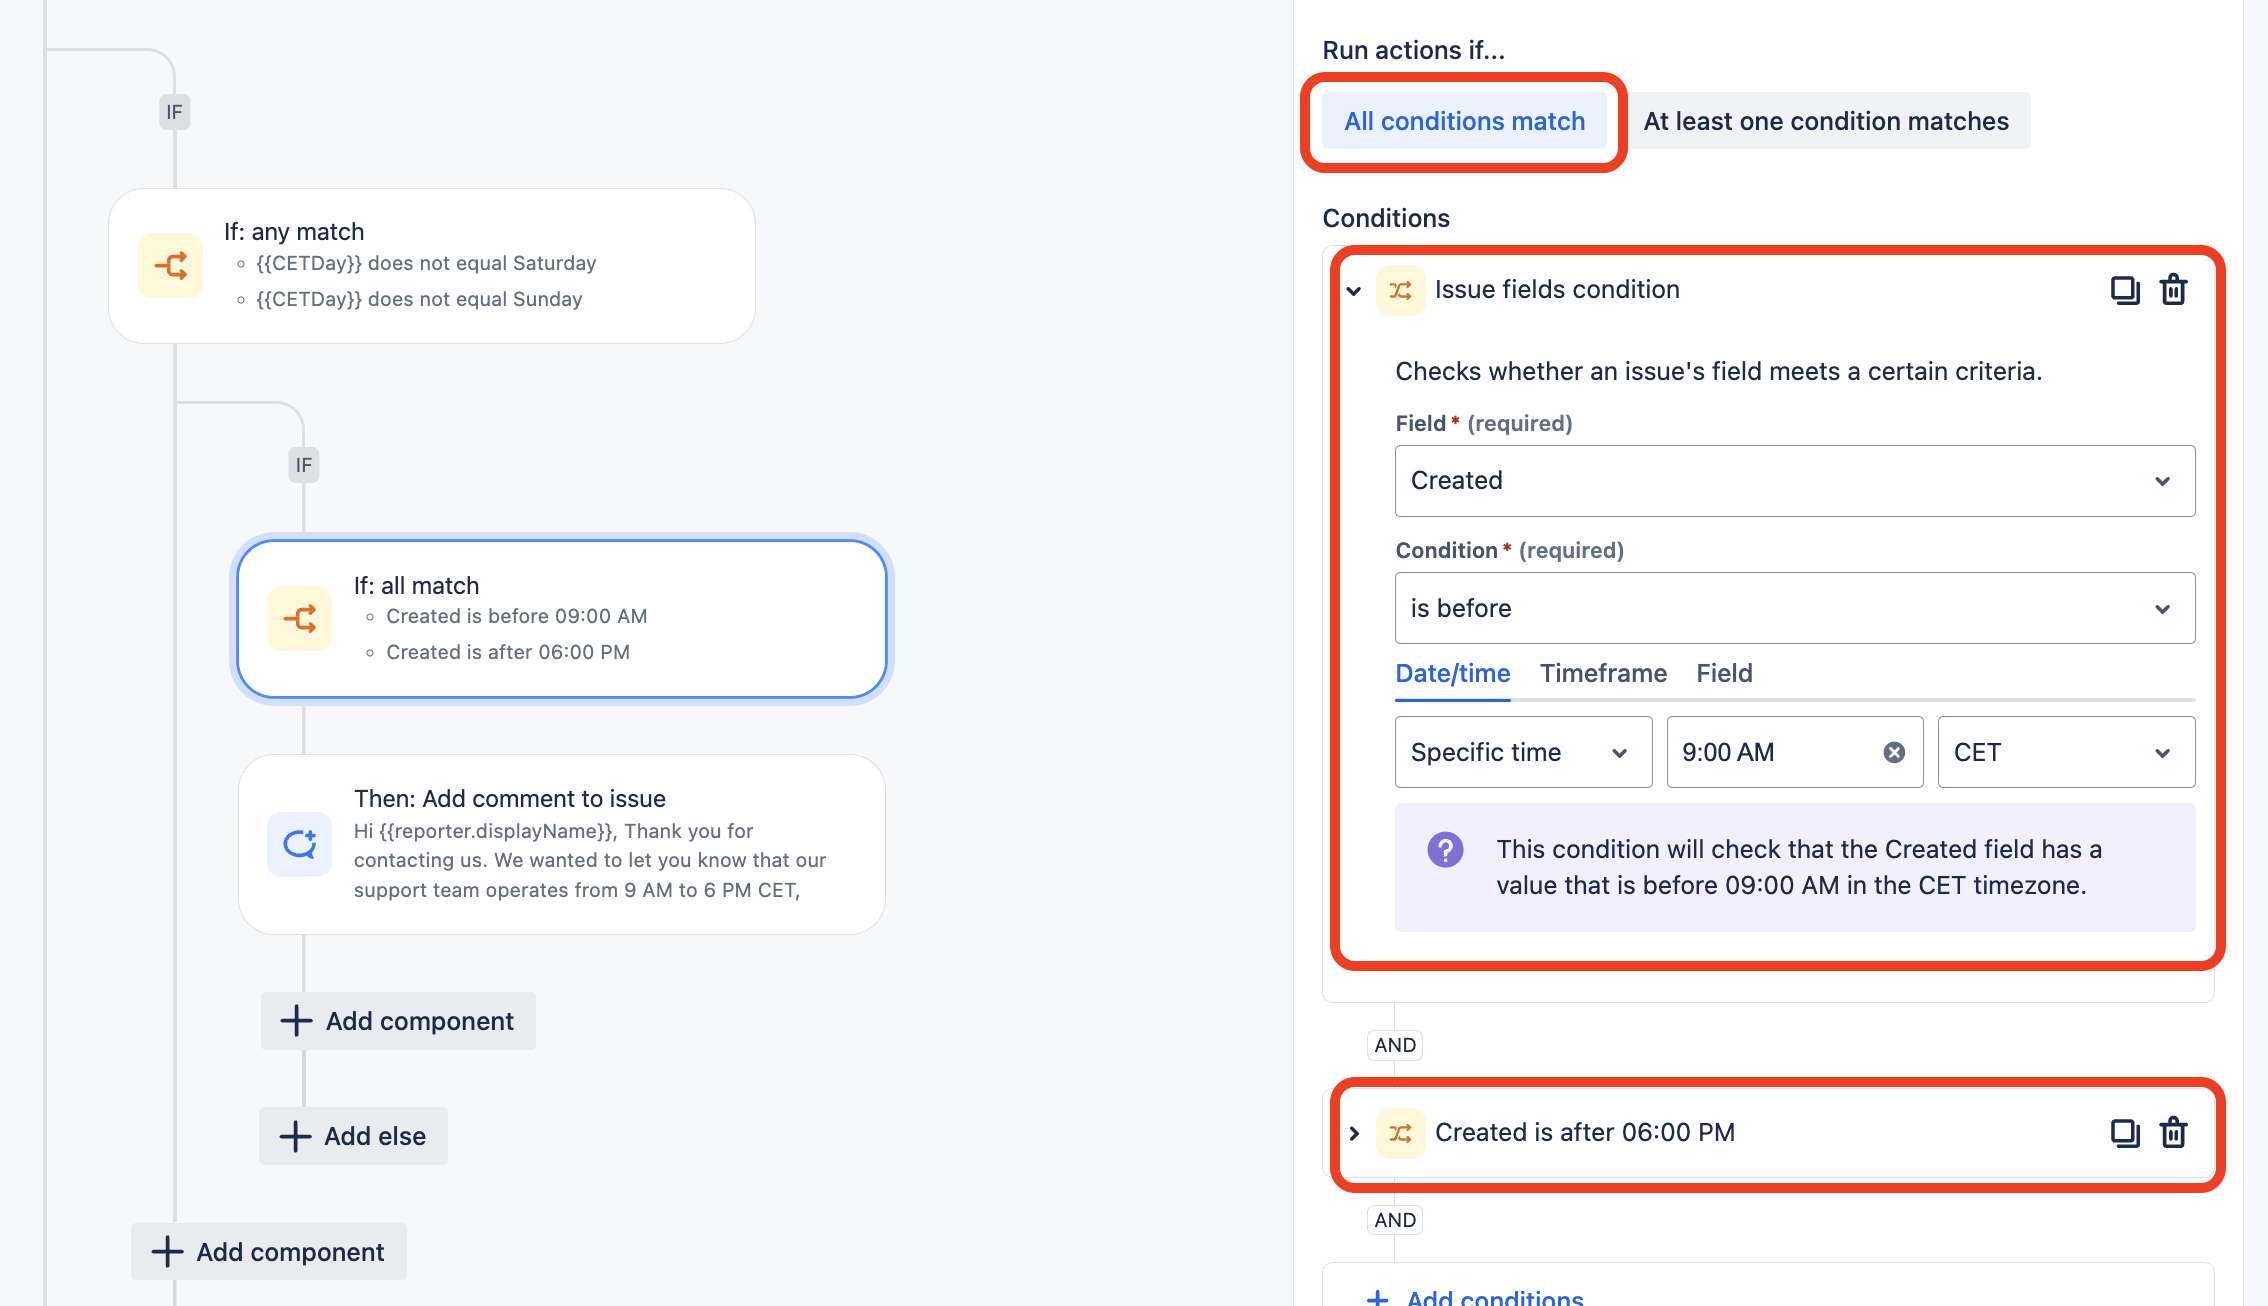
Task: Click the clear icon inside the 9:00 AM field
Action: tap(1893, 752)
